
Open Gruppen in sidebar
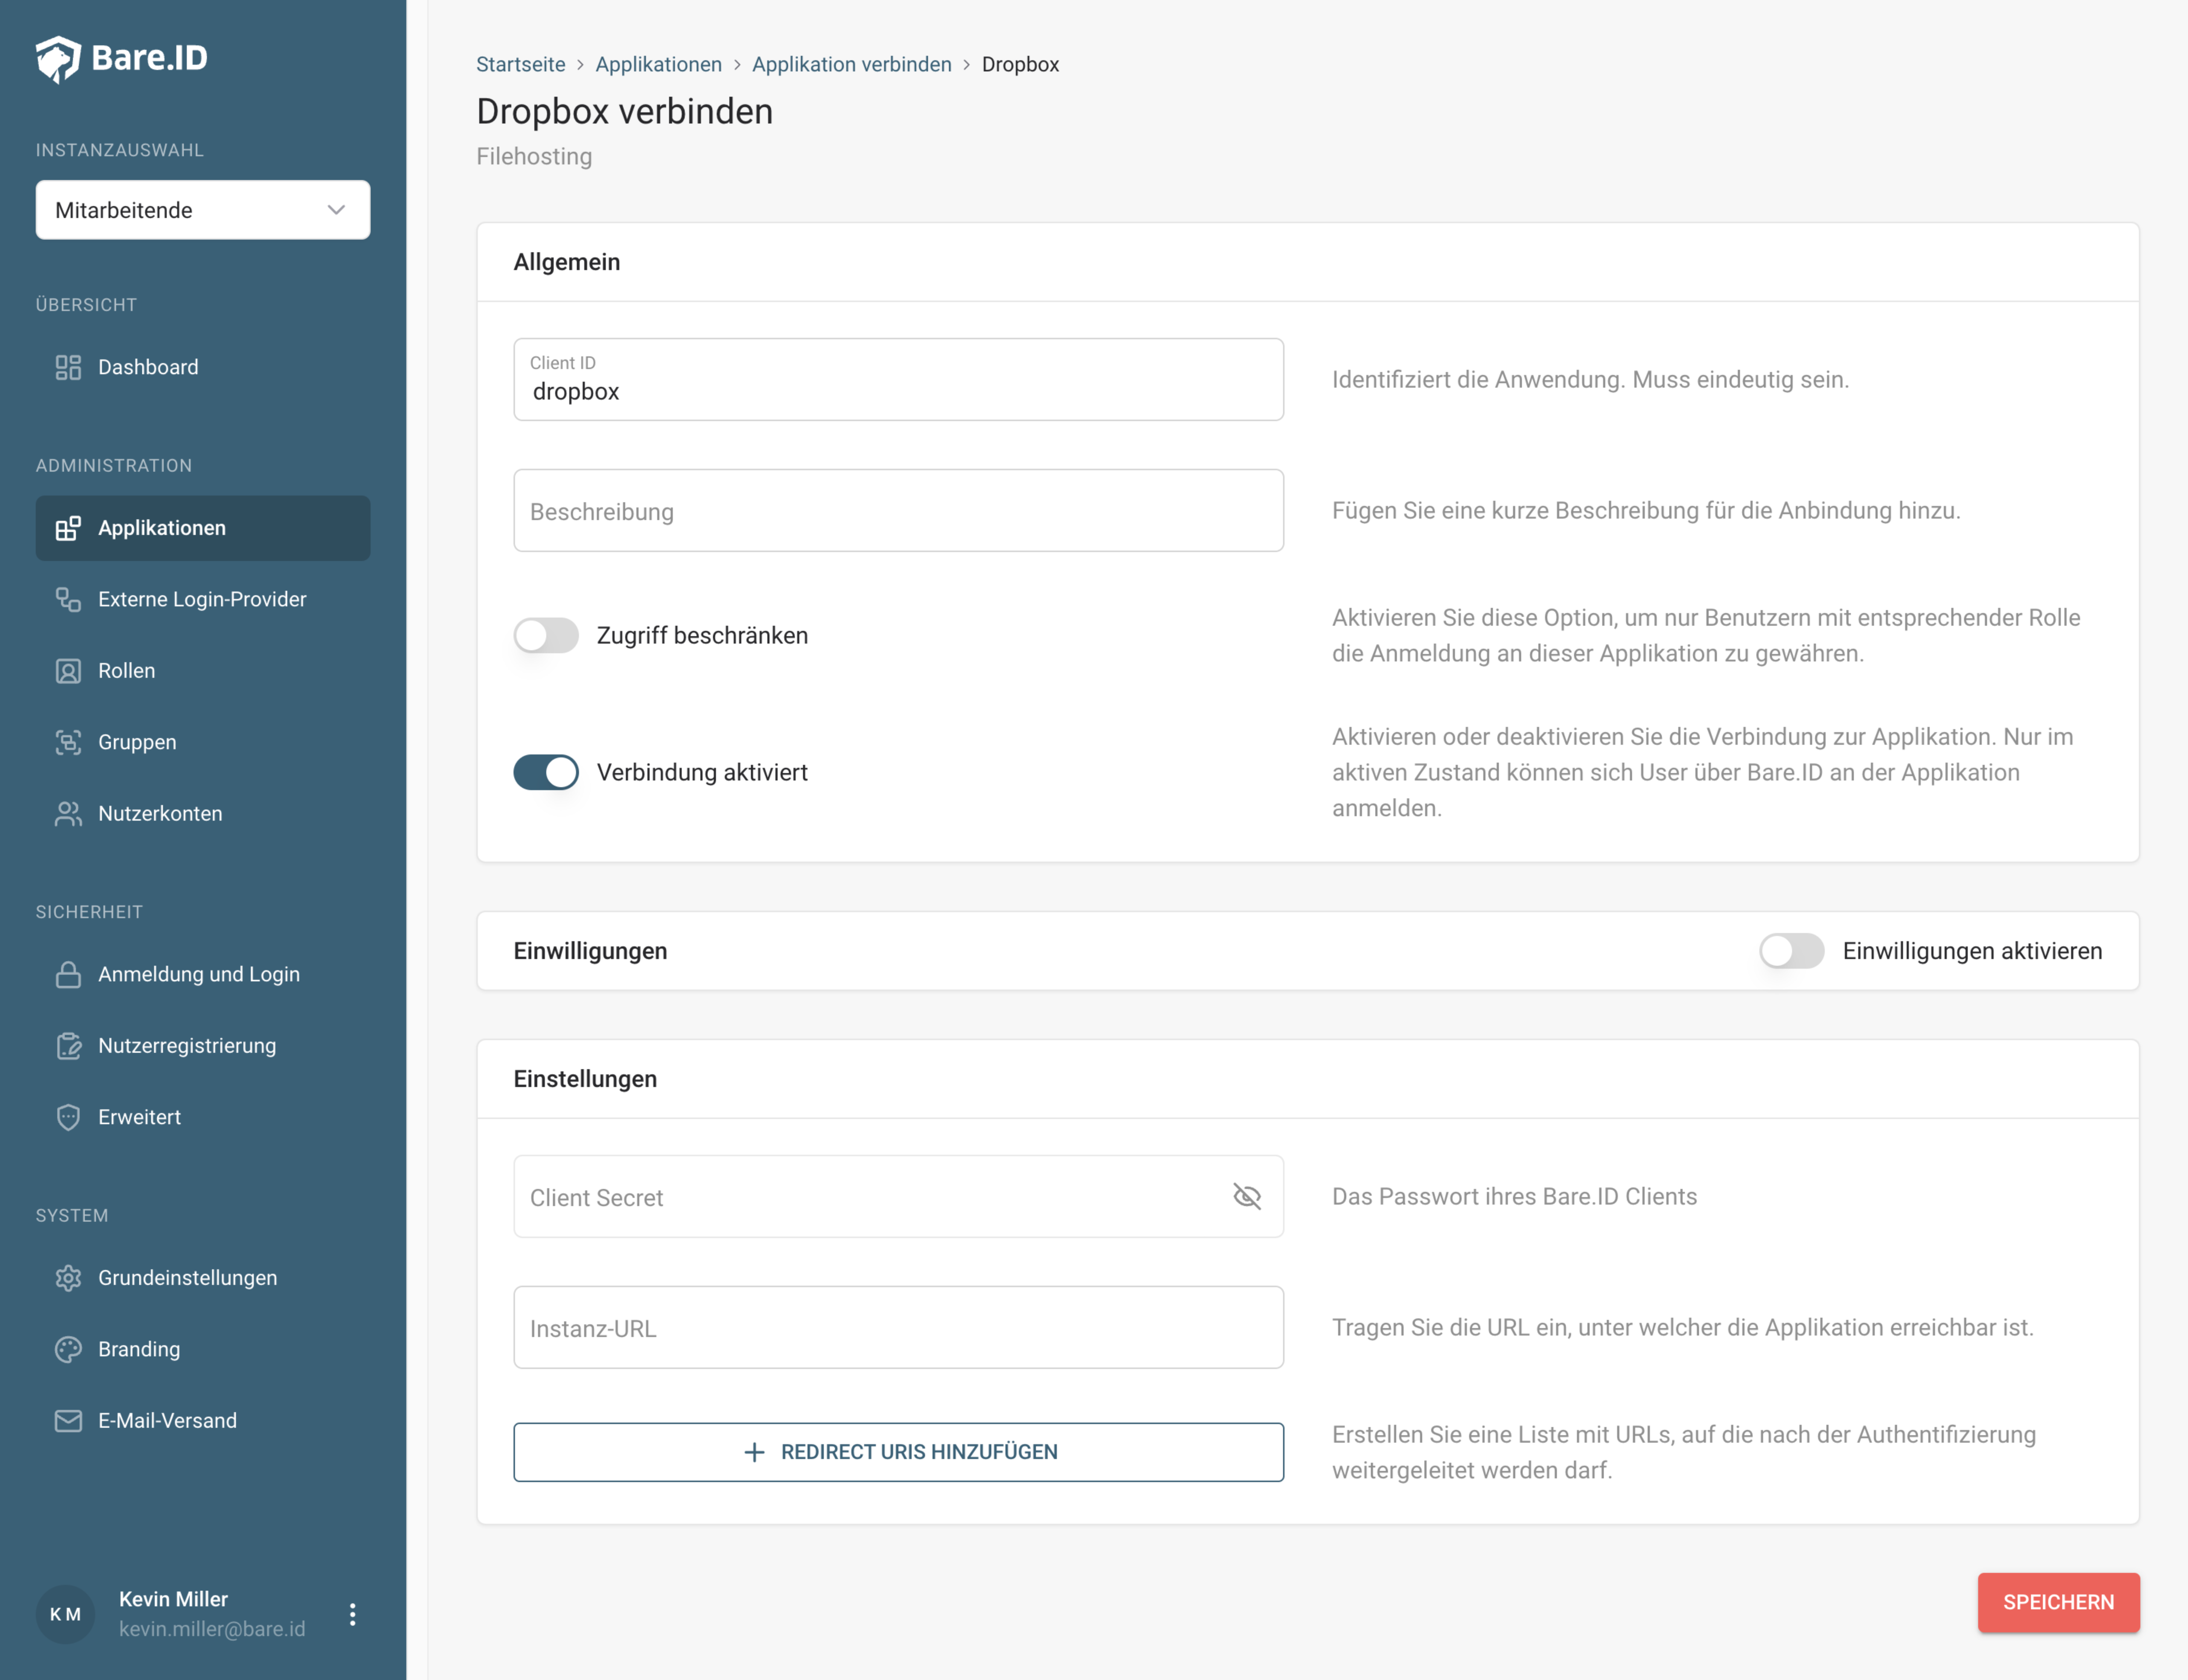(x=203, y=742)
